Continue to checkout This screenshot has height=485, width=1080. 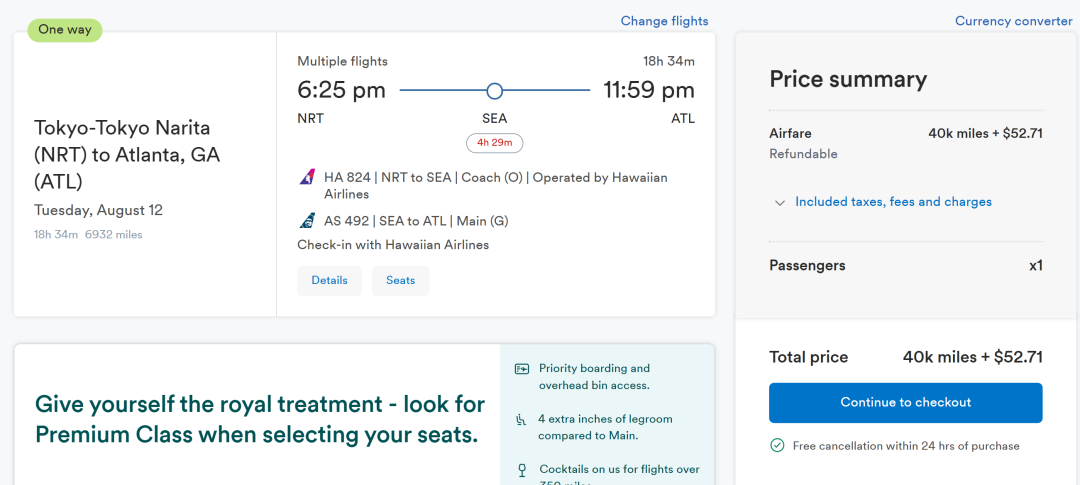click(x=906, y=403)
